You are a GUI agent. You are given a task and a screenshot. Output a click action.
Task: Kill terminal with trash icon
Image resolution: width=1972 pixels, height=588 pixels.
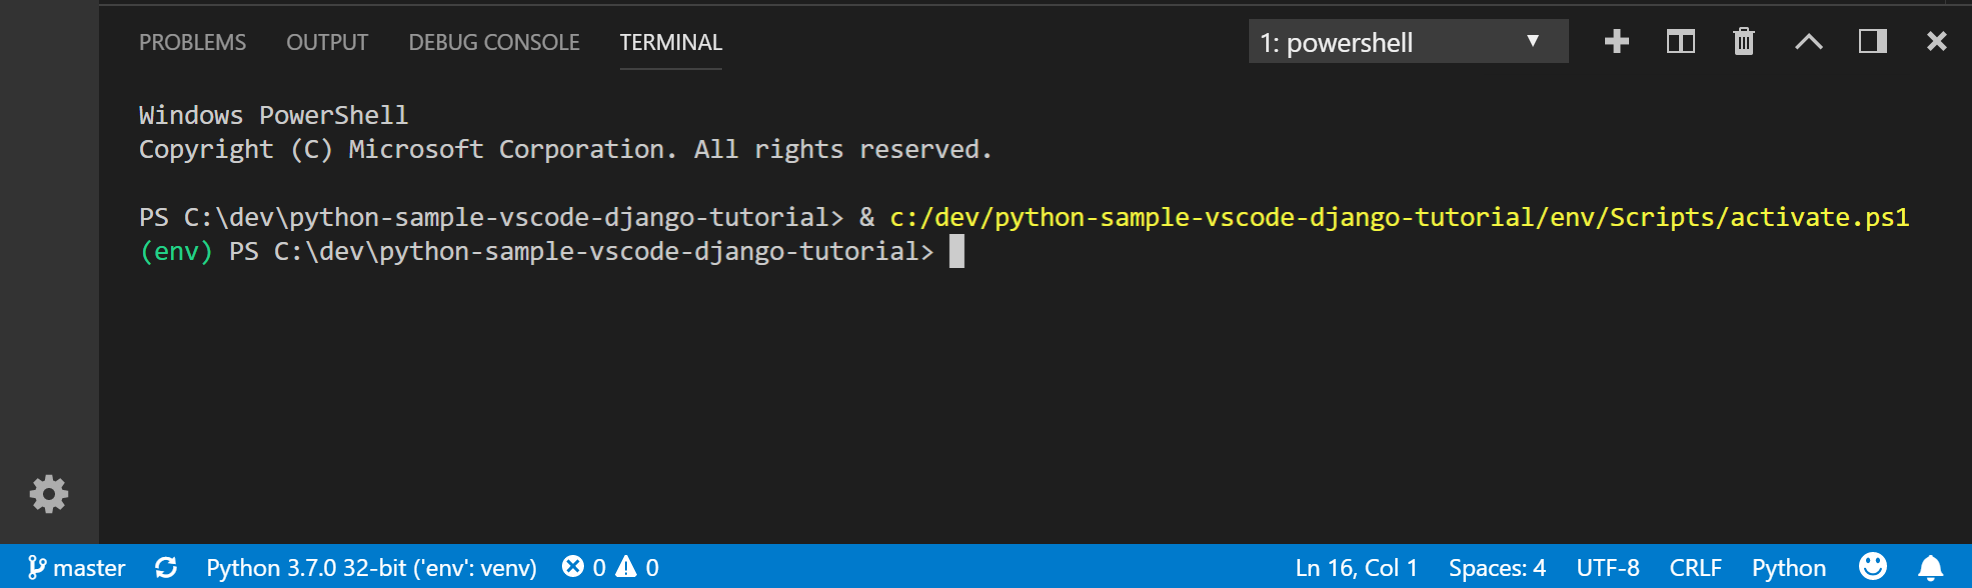coord(1743,42)
